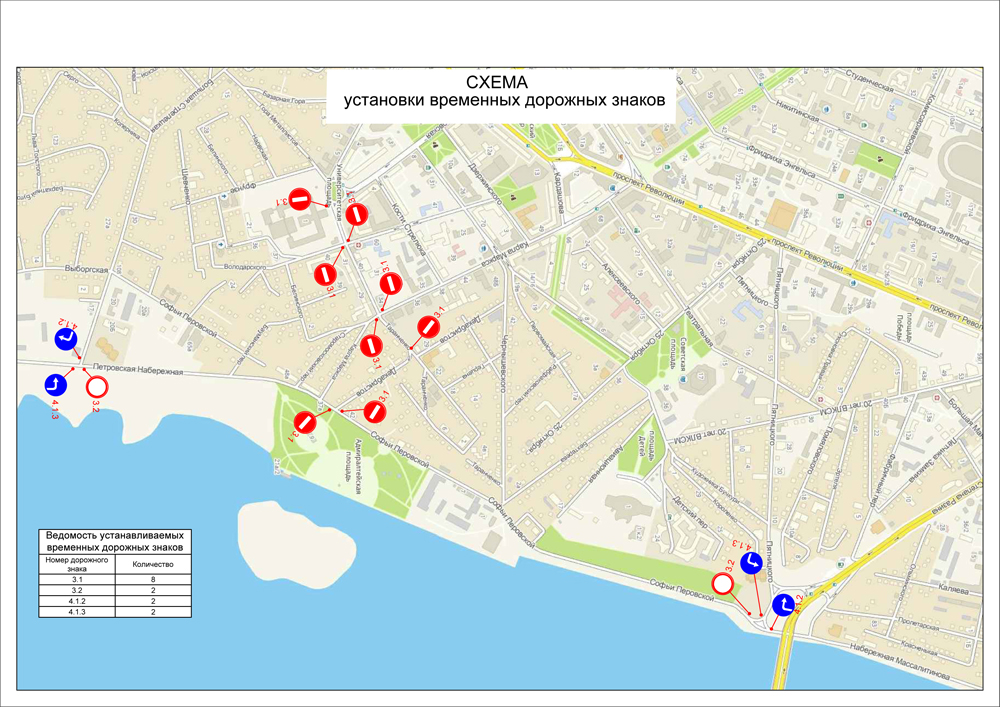Select the blue 4.1.3 sign beside Пятницкого street

tap(752, 563)
